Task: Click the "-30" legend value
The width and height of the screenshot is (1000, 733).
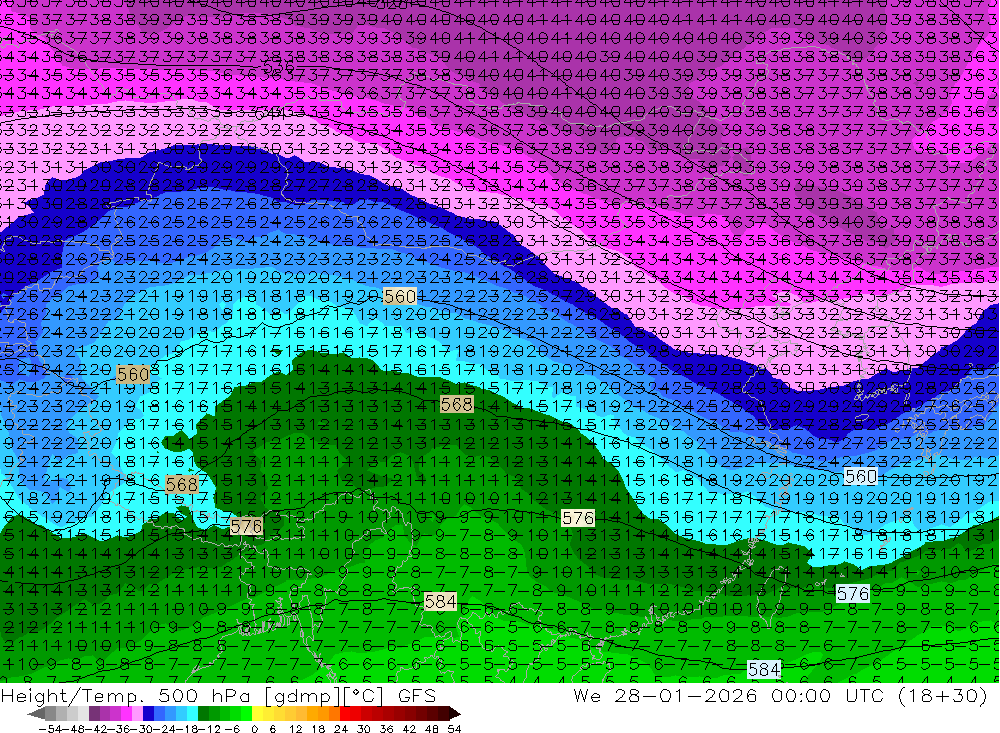Action: (x=142, y=729)
